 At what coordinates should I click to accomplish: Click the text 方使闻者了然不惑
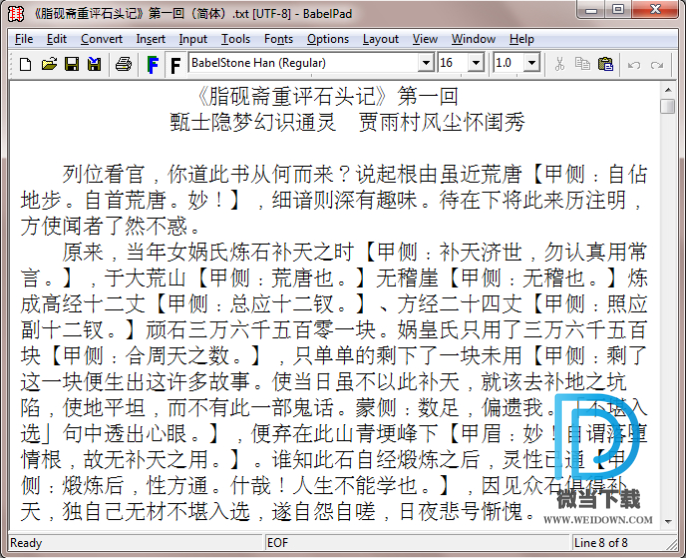coord(104,226)
